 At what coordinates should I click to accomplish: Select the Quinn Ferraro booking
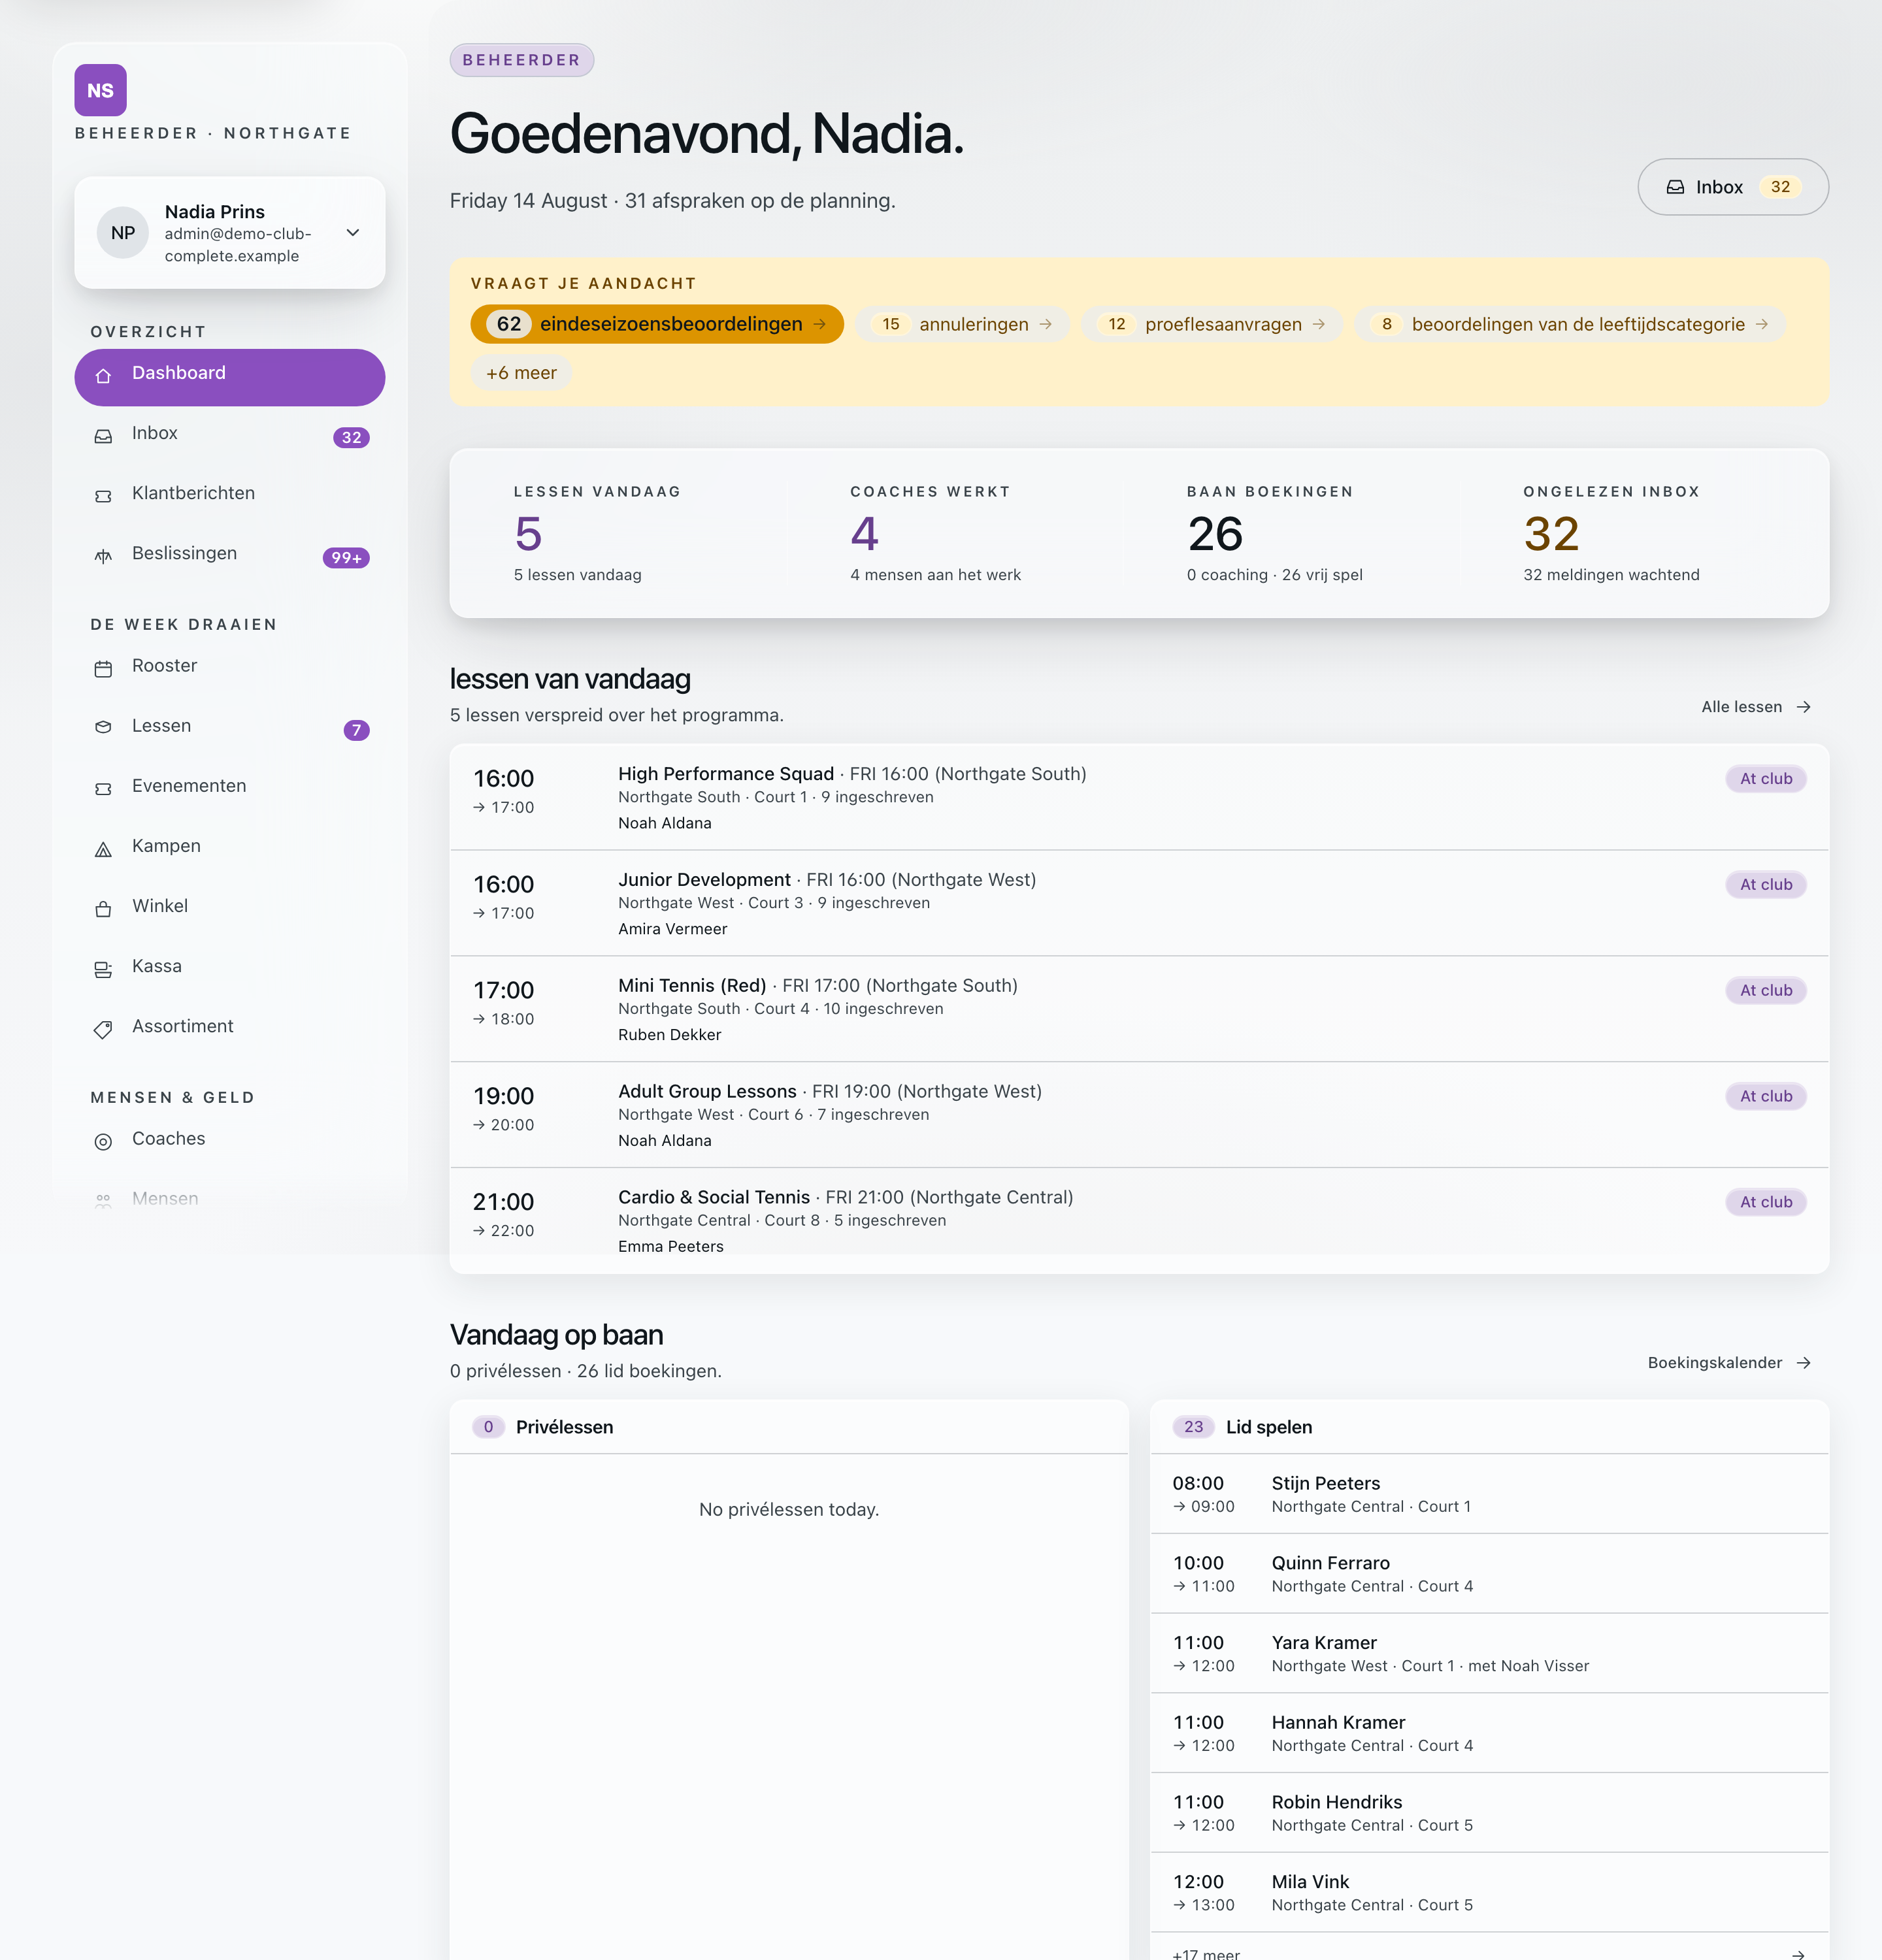coord(1489,1574)
